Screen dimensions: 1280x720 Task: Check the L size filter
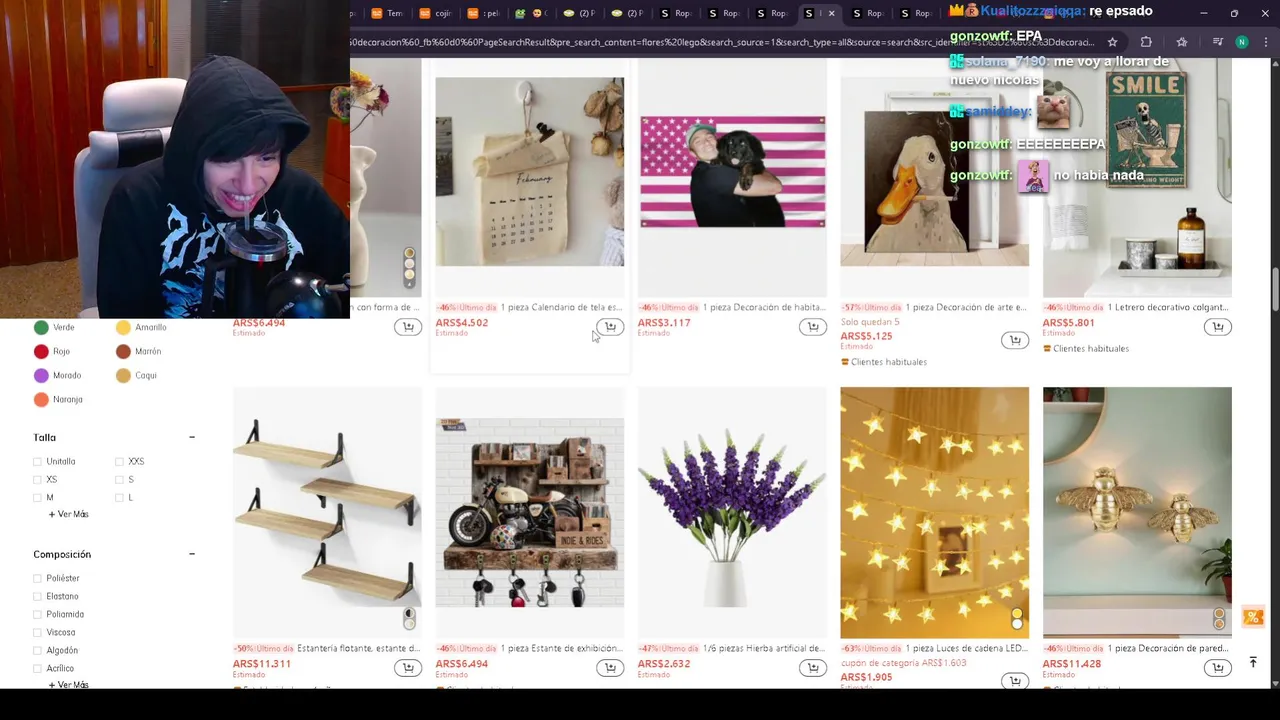coord(120,498)
